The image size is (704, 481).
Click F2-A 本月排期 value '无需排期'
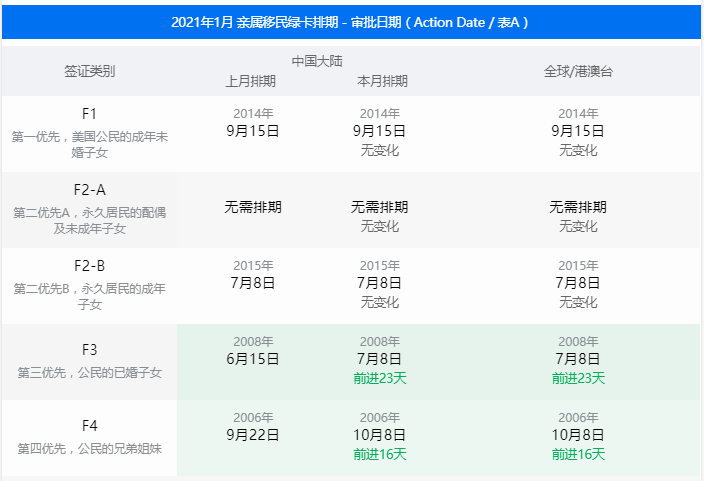click(379, 207)
